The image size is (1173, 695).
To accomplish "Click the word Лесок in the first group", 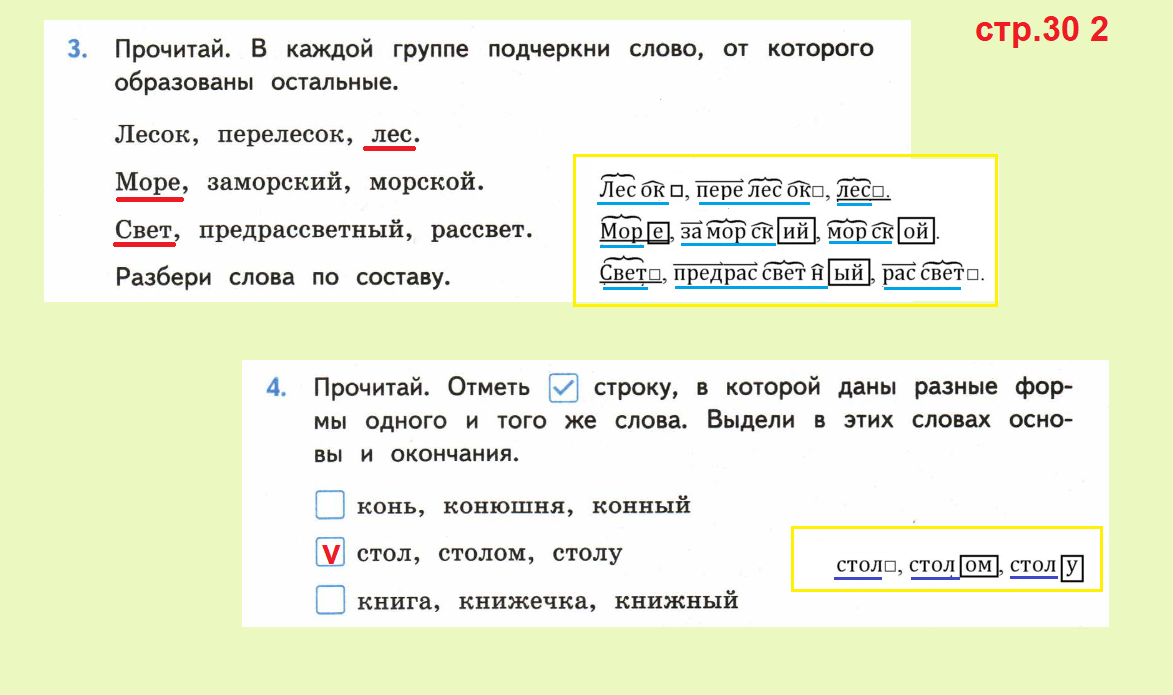I will click(x=153, y=135).
